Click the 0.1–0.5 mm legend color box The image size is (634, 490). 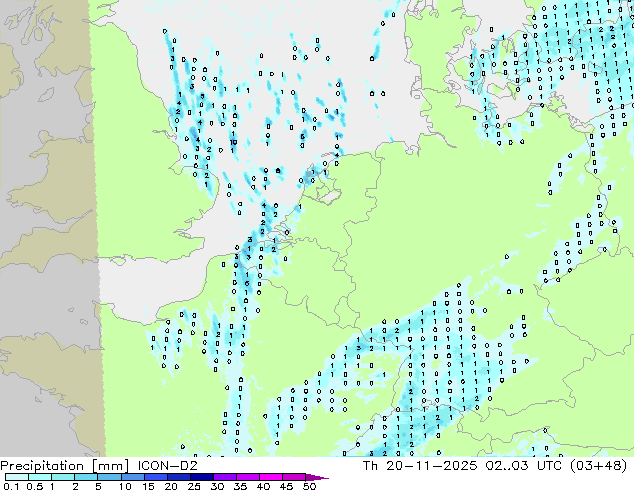point(17,477)
